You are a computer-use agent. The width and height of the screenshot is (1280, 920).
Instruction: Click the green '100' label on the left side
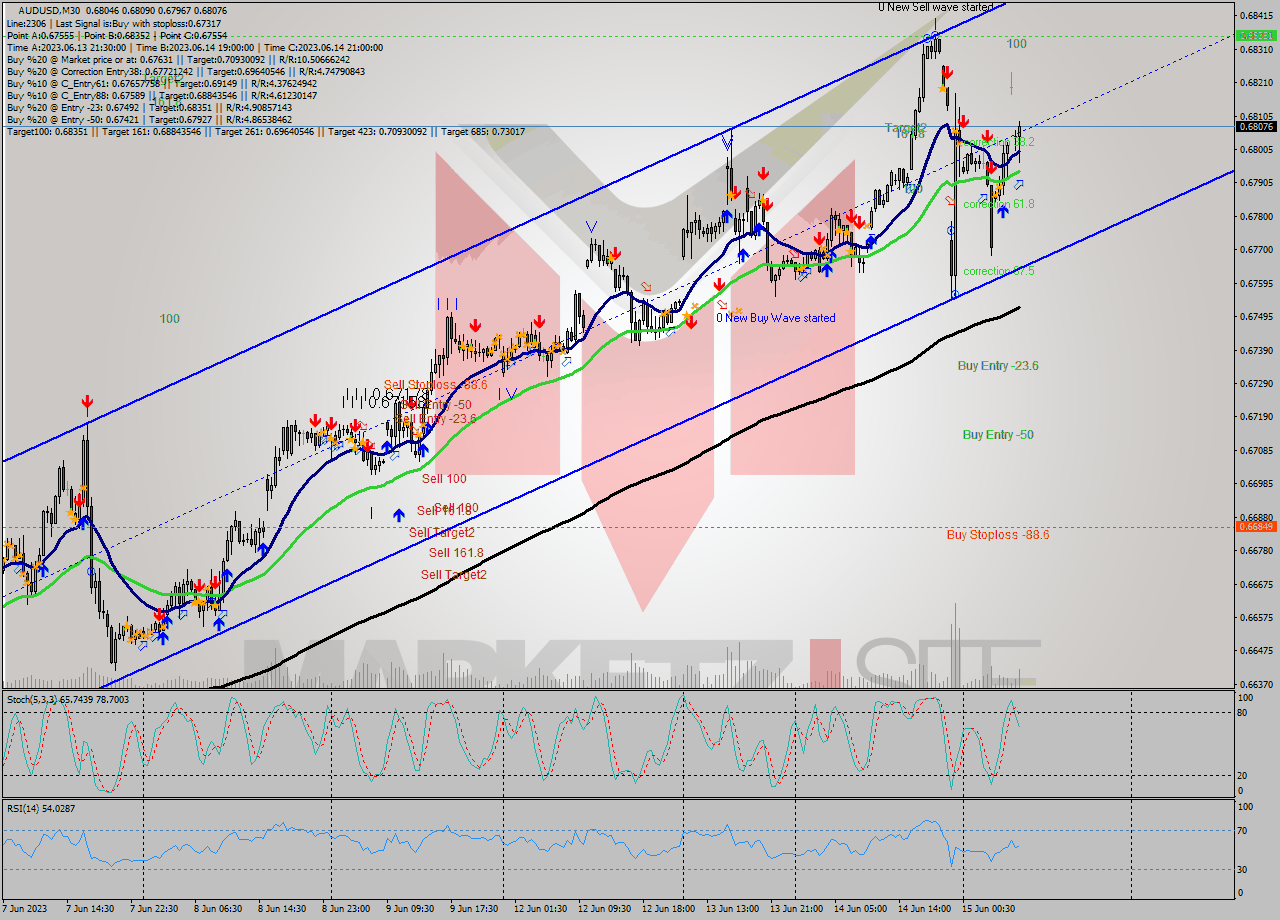[169, 319]
